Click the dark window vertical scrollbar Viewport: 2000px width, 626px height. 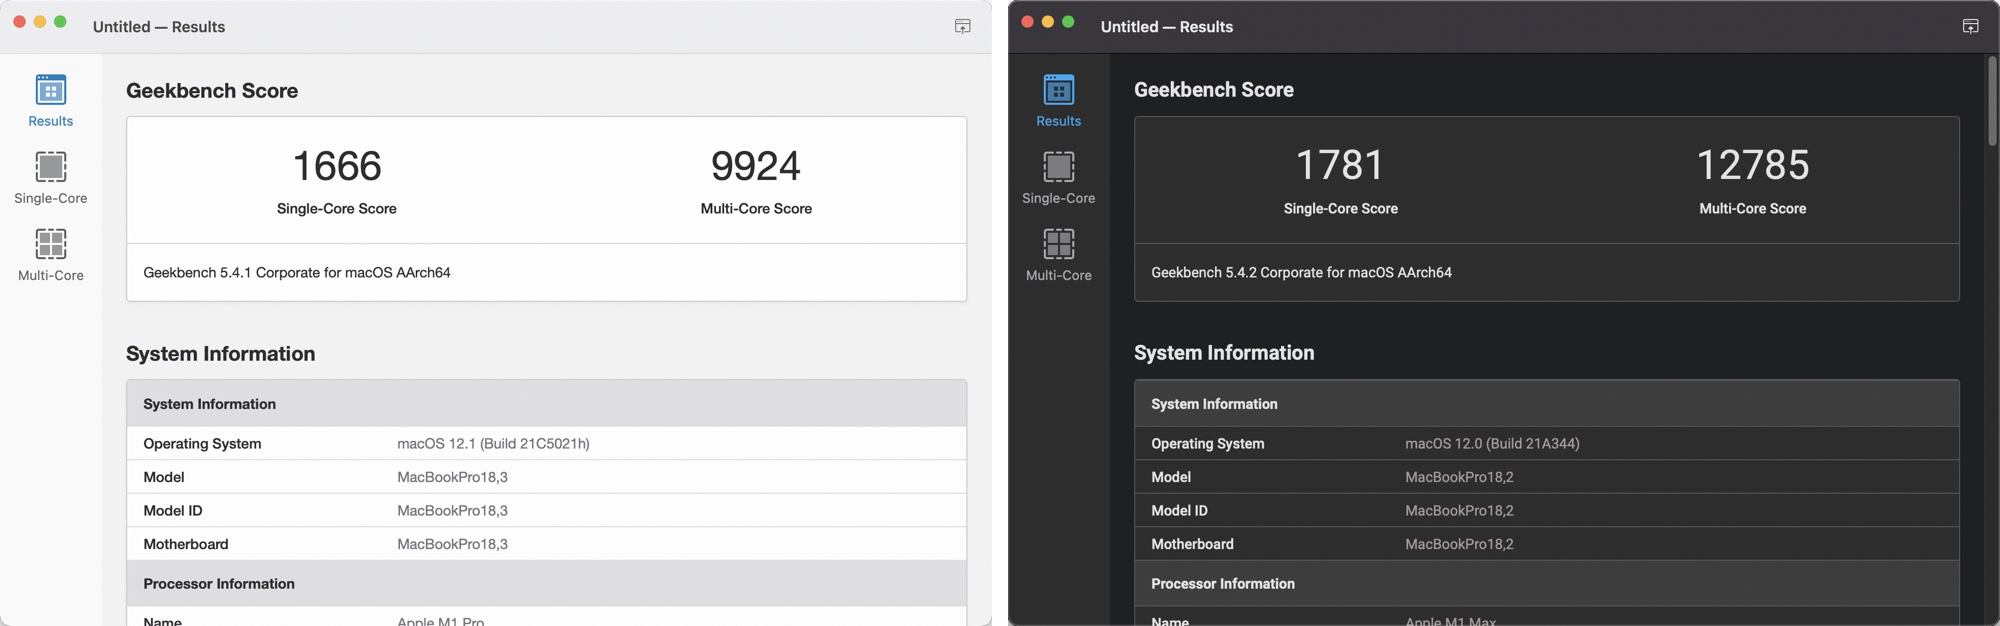coord(1992,100)
